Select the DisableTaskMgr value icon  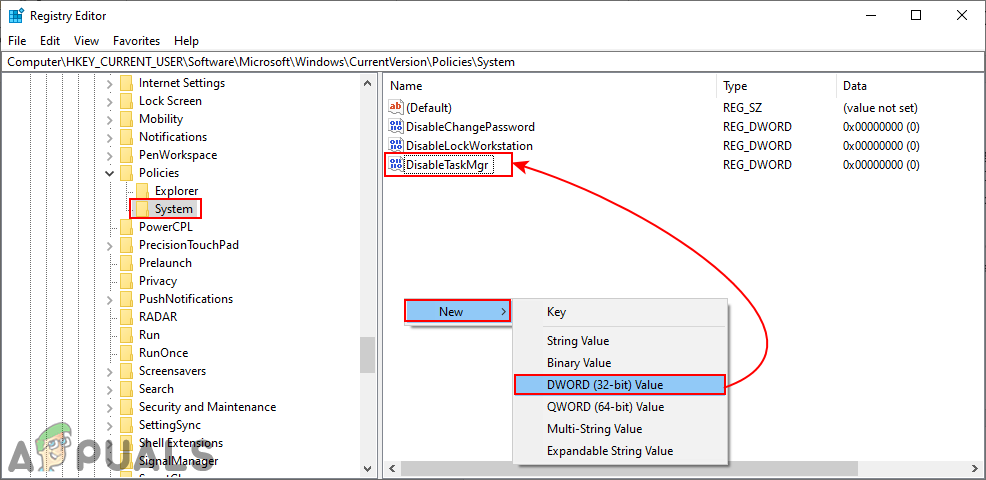click(396, 165)
